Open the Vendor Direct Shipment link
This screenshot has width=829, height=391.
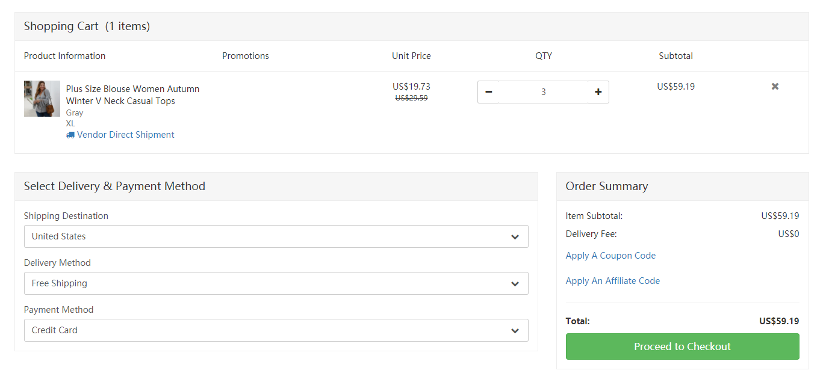125,135
